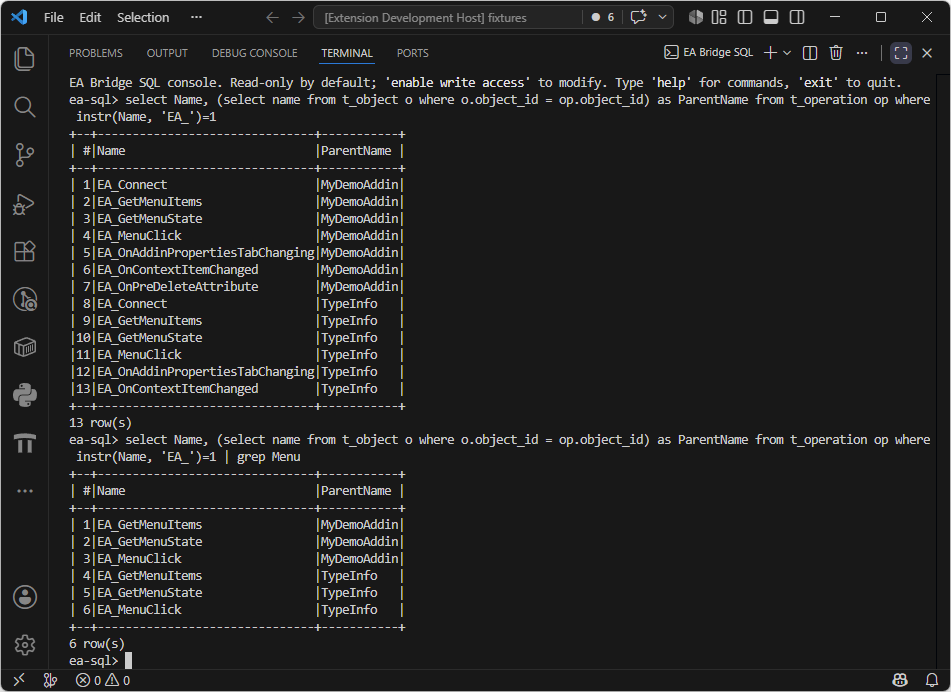Open the File menu
This screenshot has height=692, width=951.
[53, 18]
